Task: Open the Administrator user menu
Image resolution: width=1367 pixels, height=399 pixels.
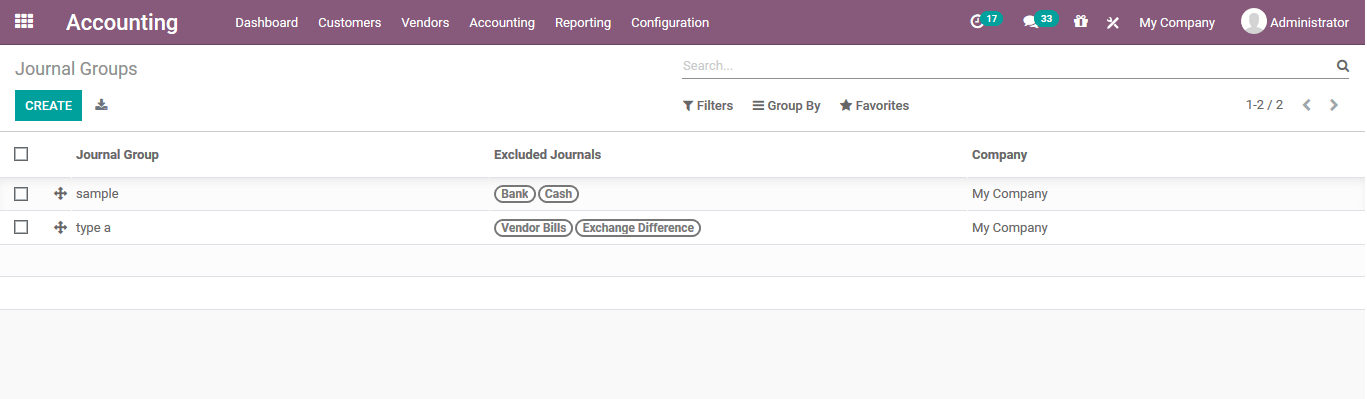Action: coord(1295,22)
